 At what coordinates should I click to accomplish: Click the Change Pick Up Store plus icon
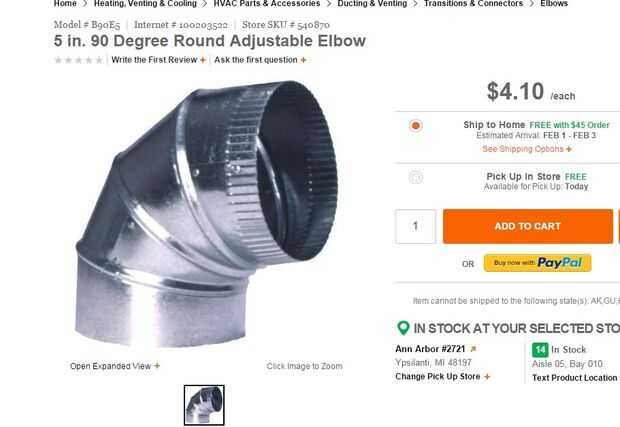pyautogui.click(x=487, y=377)
